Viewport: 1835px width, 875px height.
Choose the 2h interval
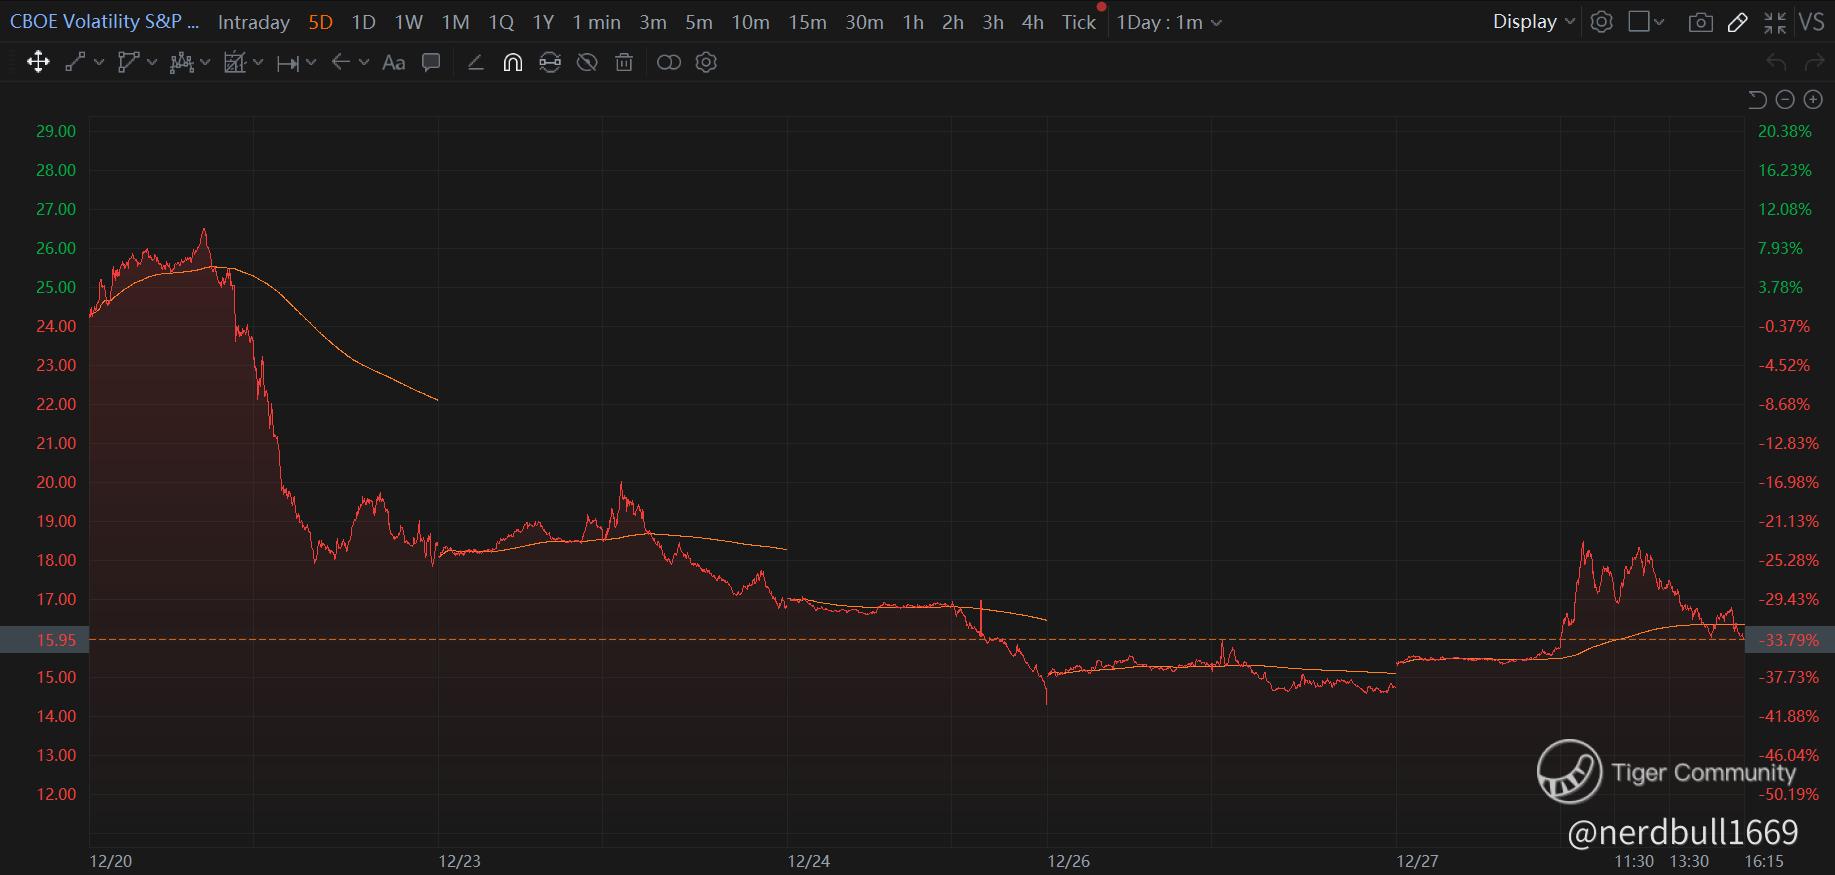(x=953, y=22)
